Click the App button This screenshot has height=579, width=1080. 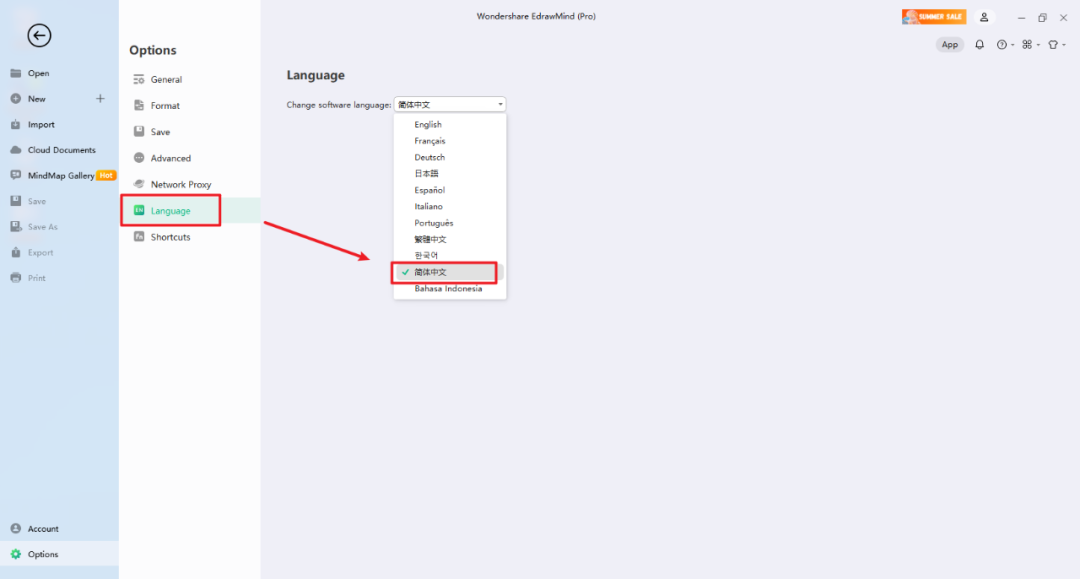pos(950,44)
